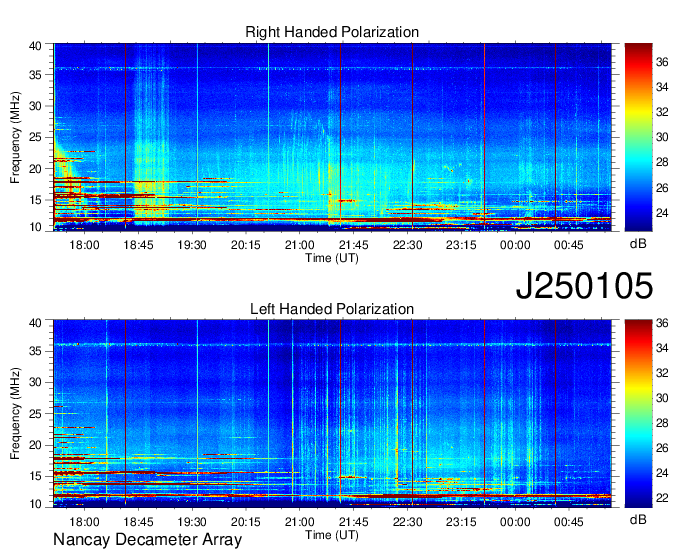
Task: Select the J250105 date label
Action: 584,285
